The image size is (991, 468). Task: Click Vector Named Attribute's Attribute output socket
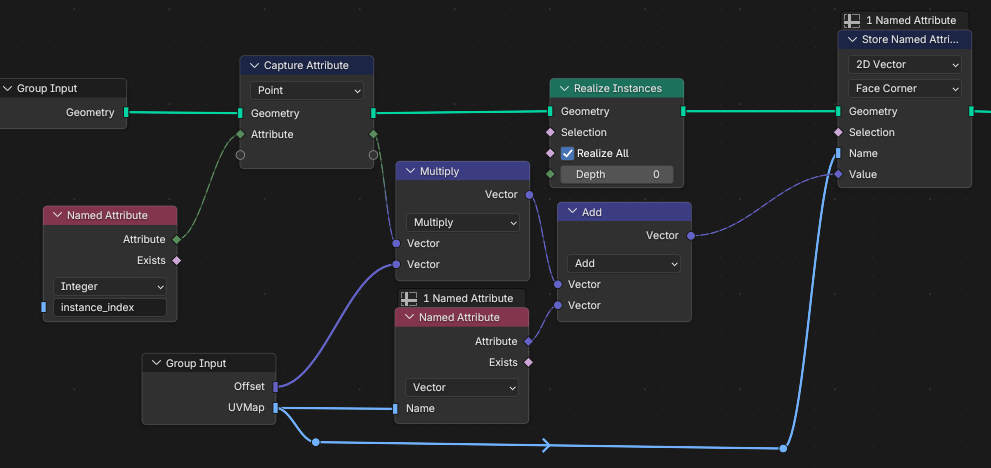pyautogui.click(x=529, y=342)
